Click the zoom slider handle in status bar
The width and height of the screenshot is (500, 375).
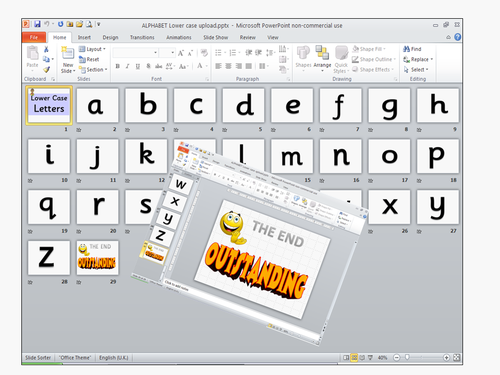(x=407, y=357)
